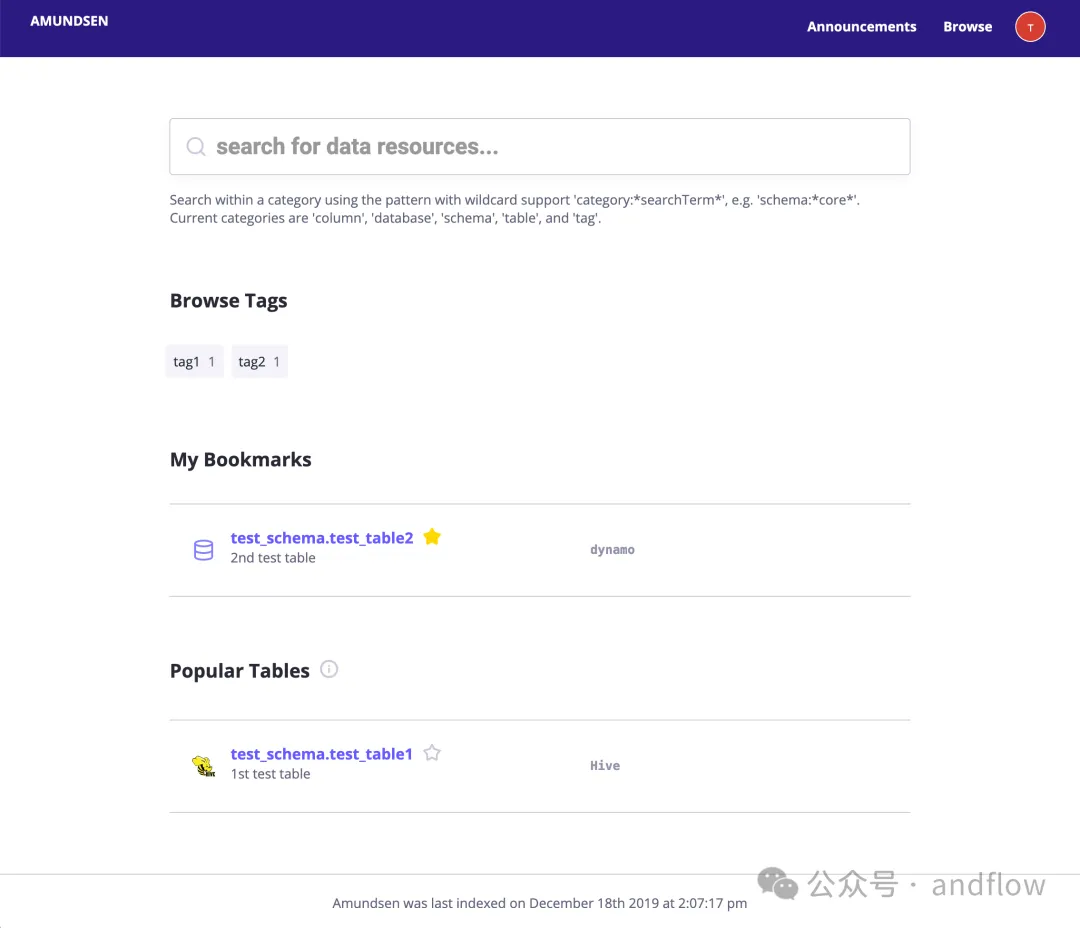Open the user avatar menu
Image resolution: width=1080 pixels, height=928 pixels.
pos(1030,27)
